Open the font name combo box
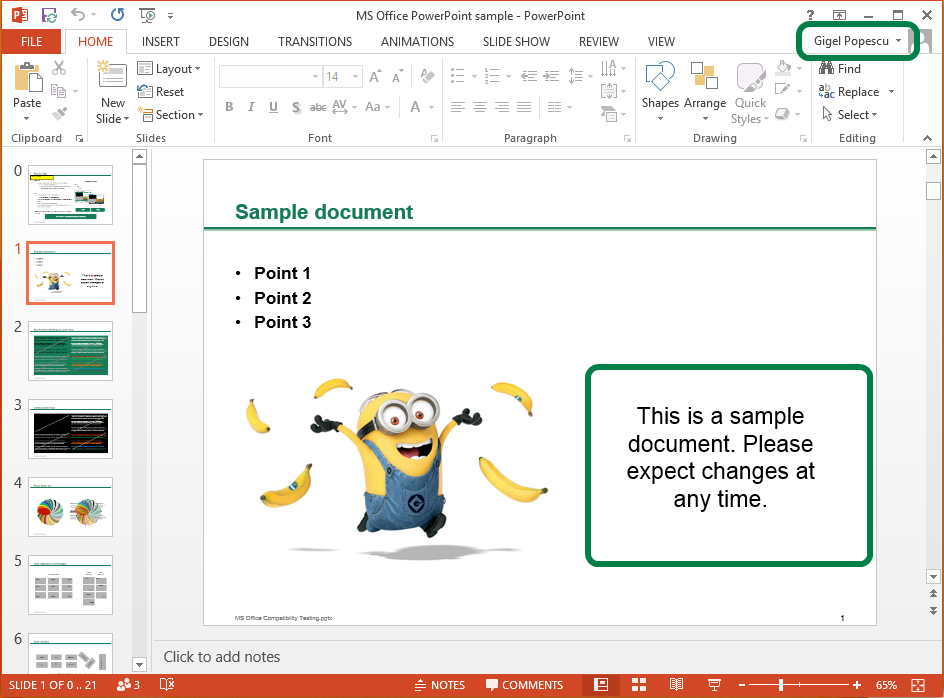 [270, 76]
